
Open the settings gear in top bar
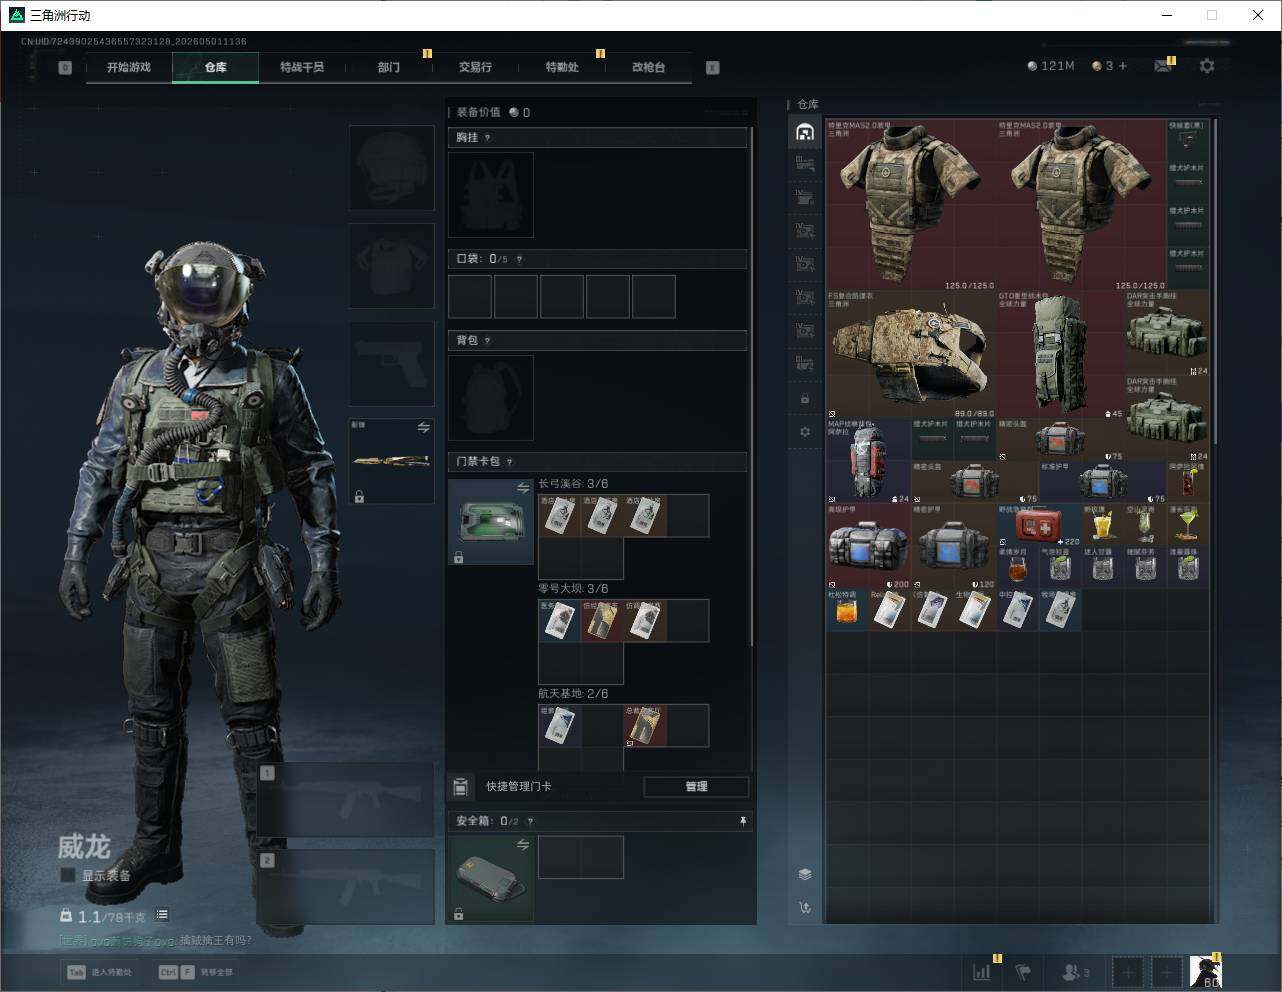[x=1207, y=66]
